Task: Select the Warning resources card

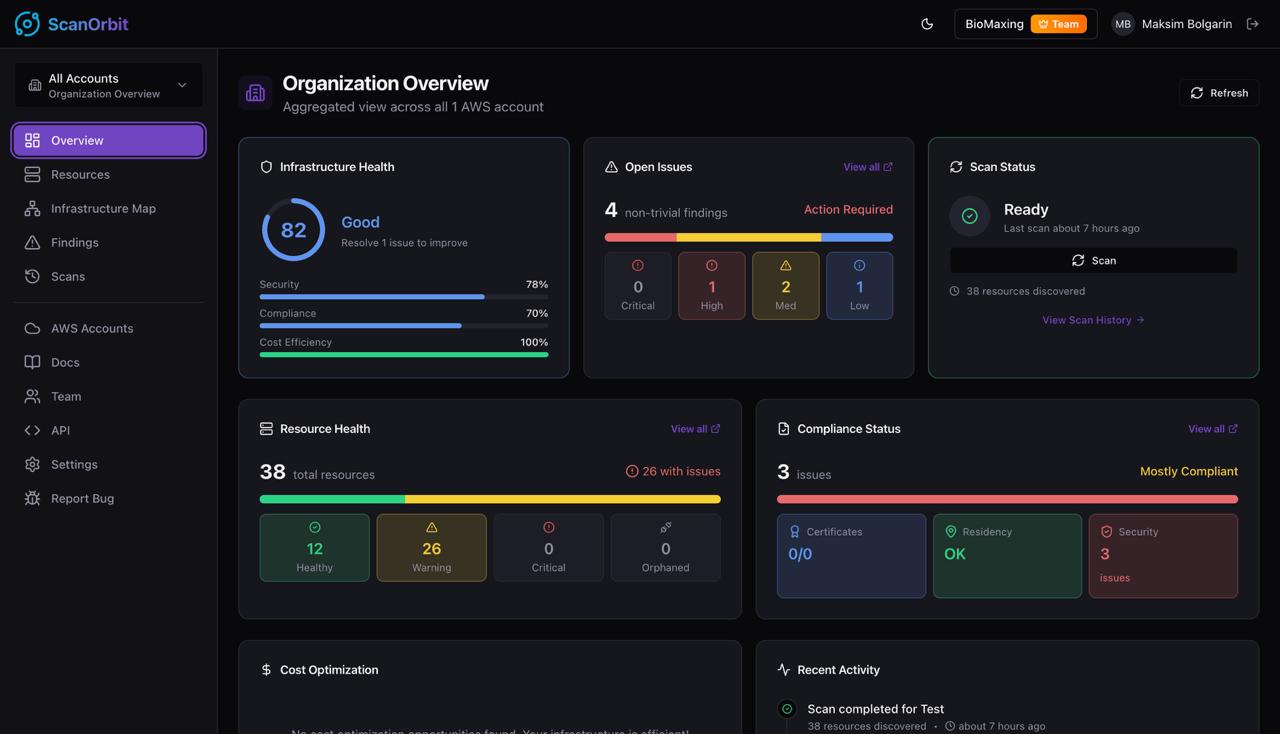Action: (431, 547)
